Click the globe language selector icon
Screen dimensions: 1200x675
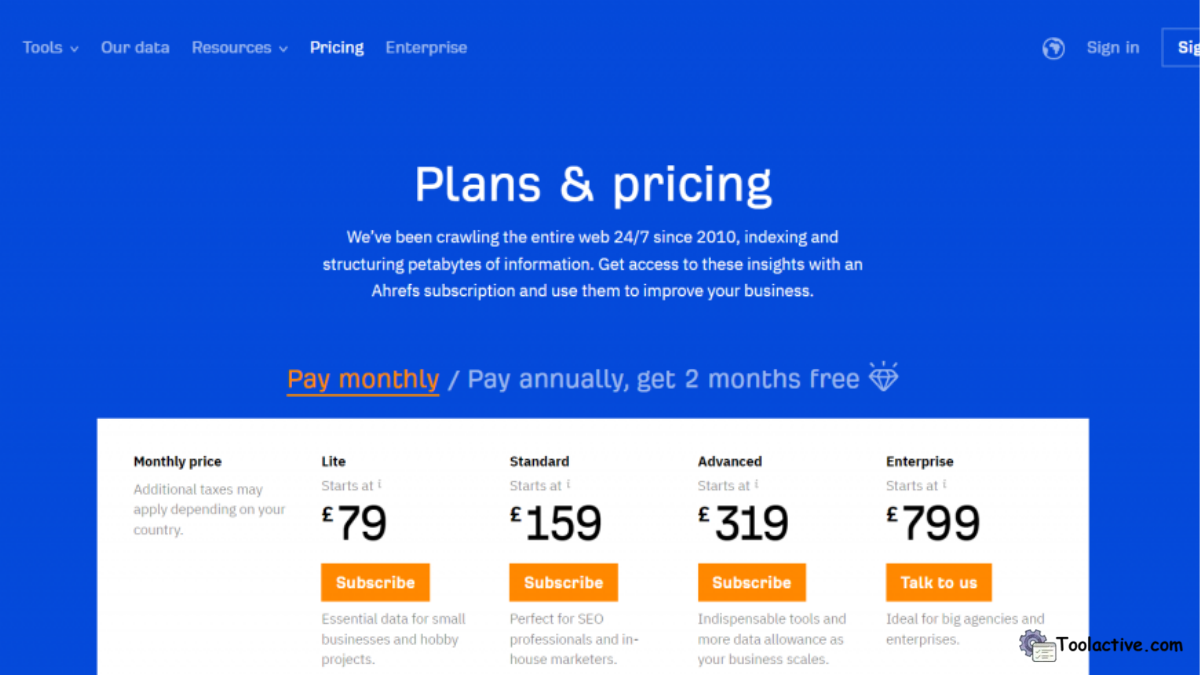tap(1053, 47)
